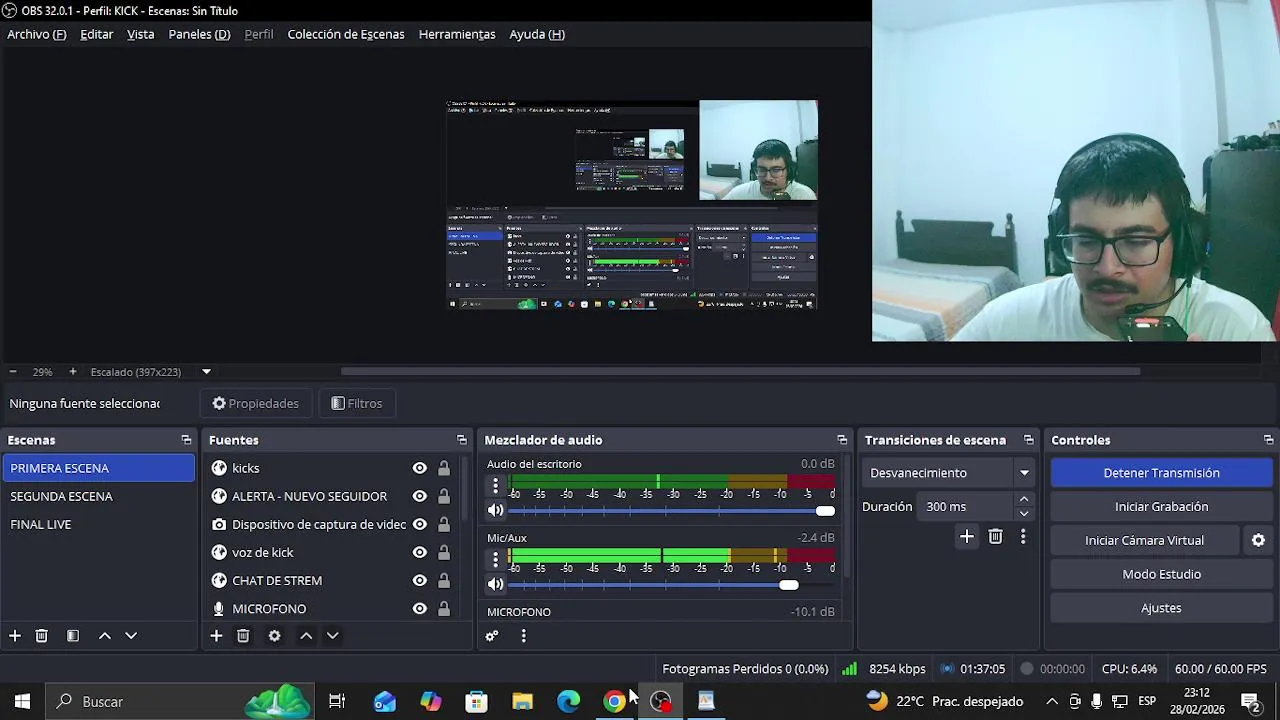
Task: Open the Herramientas menu
Action: (457, 34)
